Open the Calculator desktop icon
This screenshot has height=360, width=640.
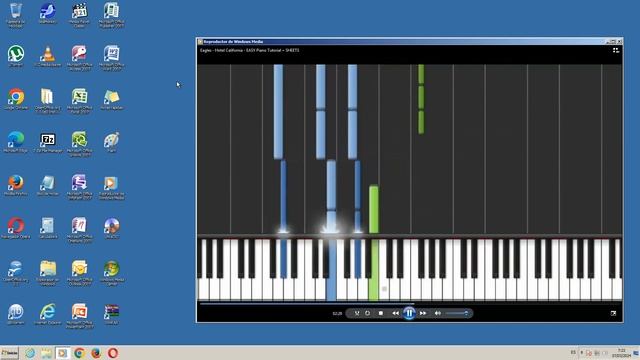(x=47, y=228)
